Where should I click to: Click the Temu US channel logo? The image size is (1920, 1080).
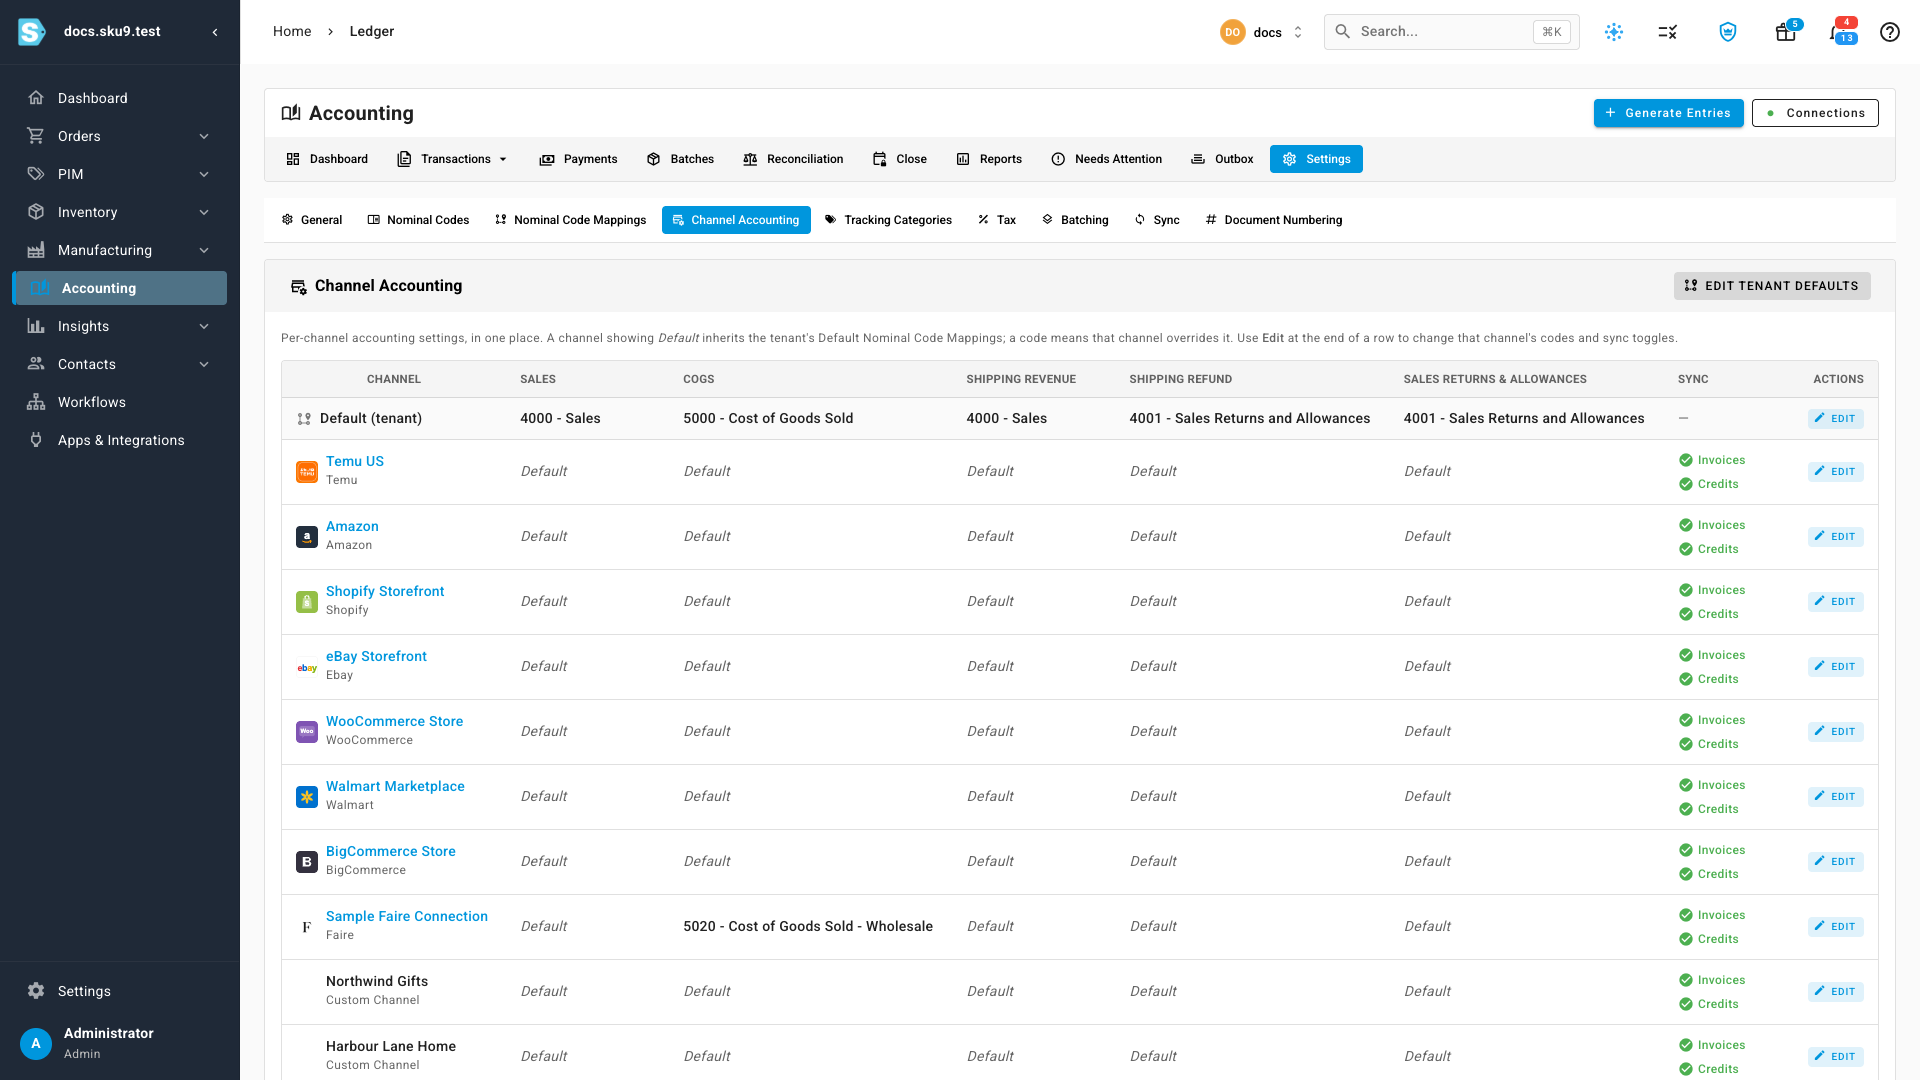[307, 471]
